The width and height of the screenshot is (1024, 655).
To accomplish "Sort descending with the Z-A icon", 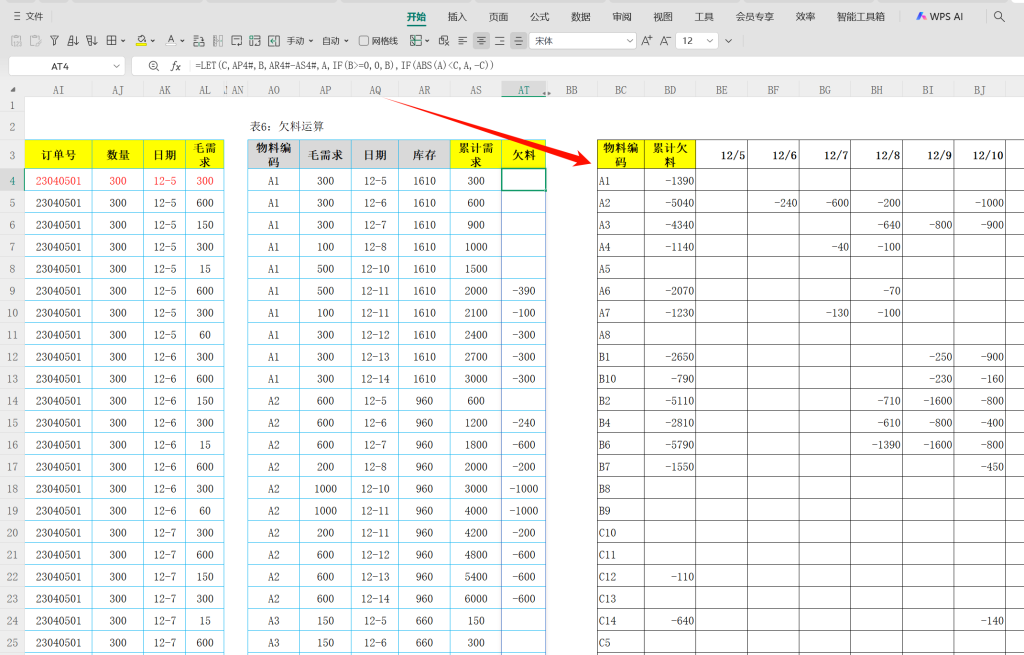I will [x=92, y=40].
